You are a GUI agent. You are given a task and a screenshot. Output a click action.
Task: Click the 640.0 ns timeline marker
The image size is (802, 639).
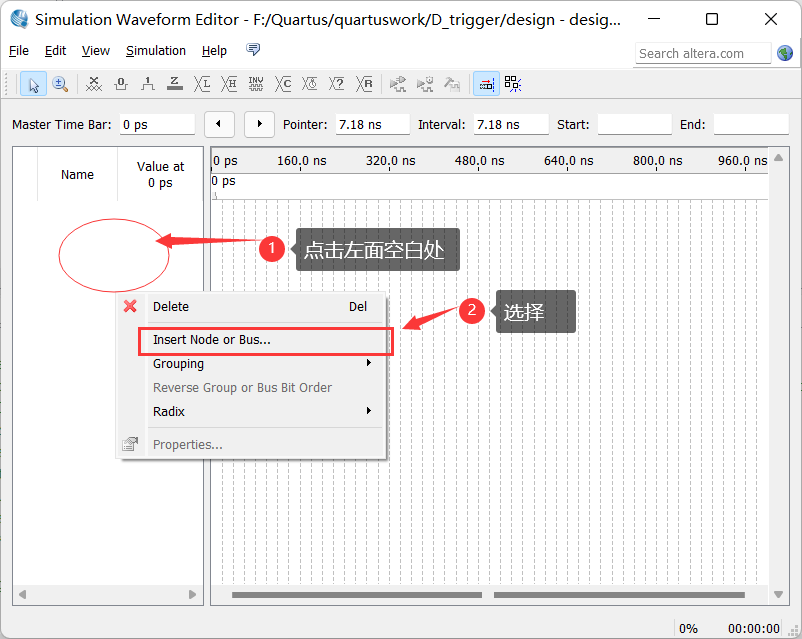[568, 161]
